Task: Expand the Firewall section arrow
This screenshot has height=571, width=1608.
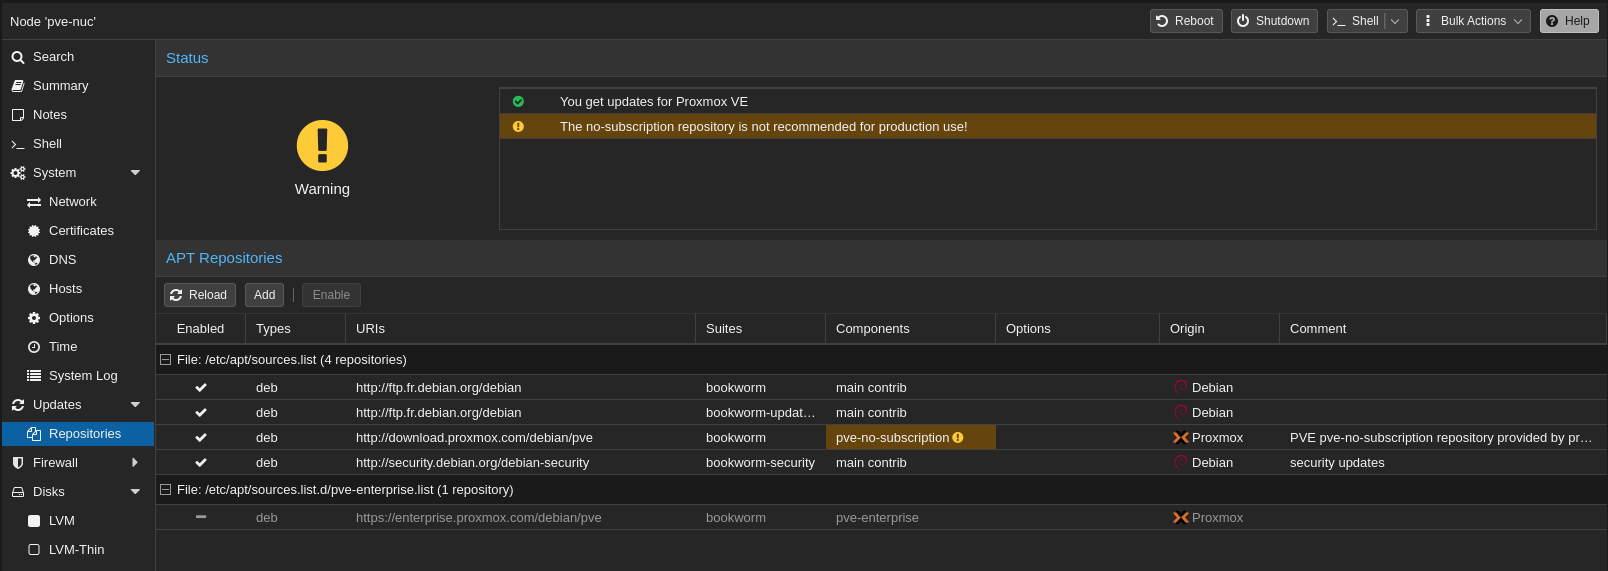Action: [x=135, y=463]
